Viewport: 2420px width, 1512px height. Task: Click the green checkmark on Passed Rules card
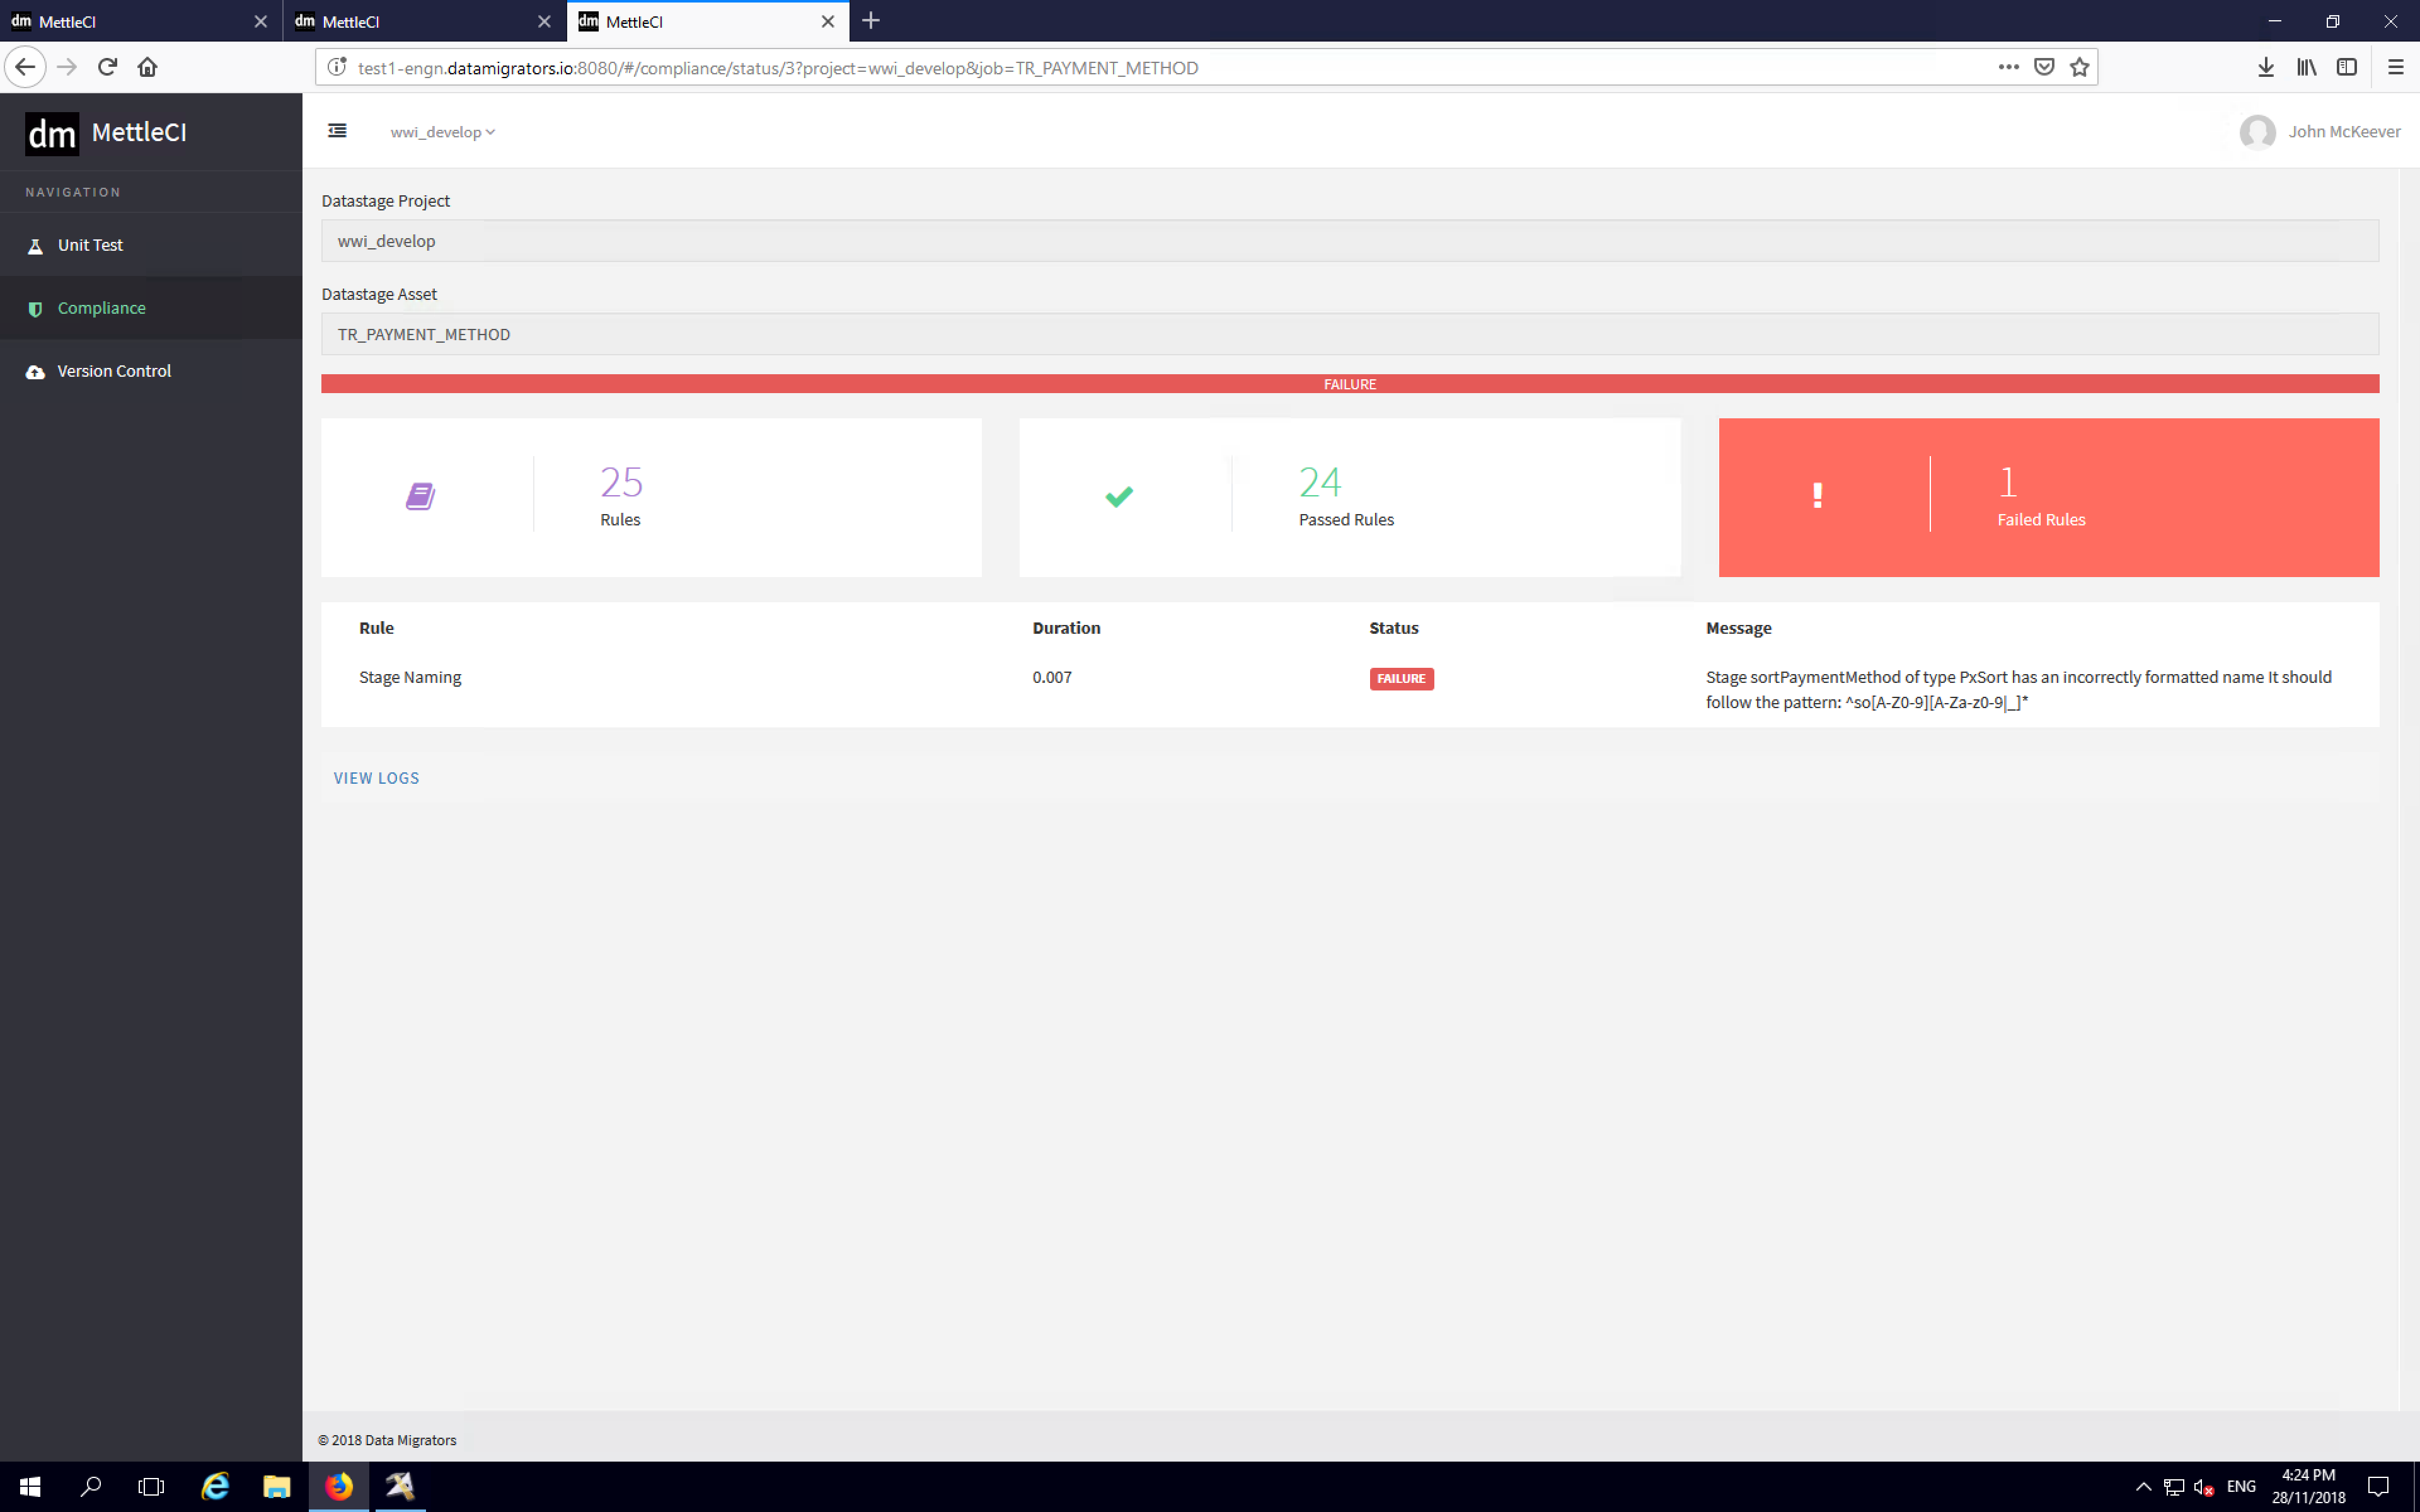pos(1119,495)
